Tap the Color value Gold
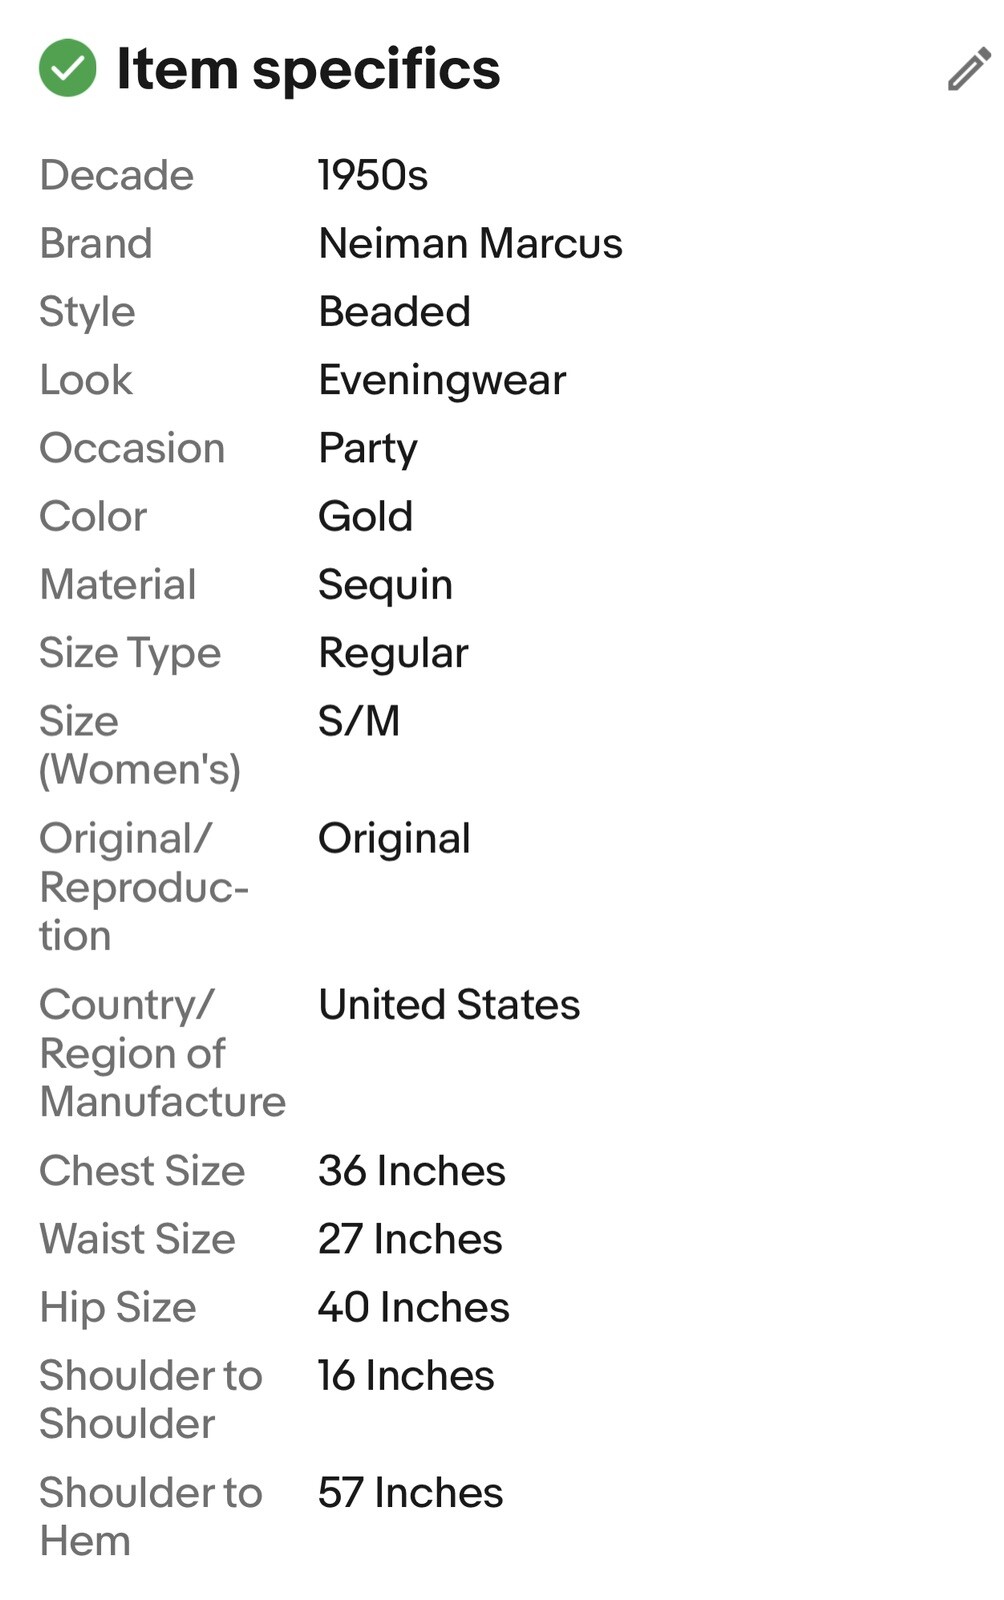Viewport: 1004px width, 1600px height. [365, 516]
